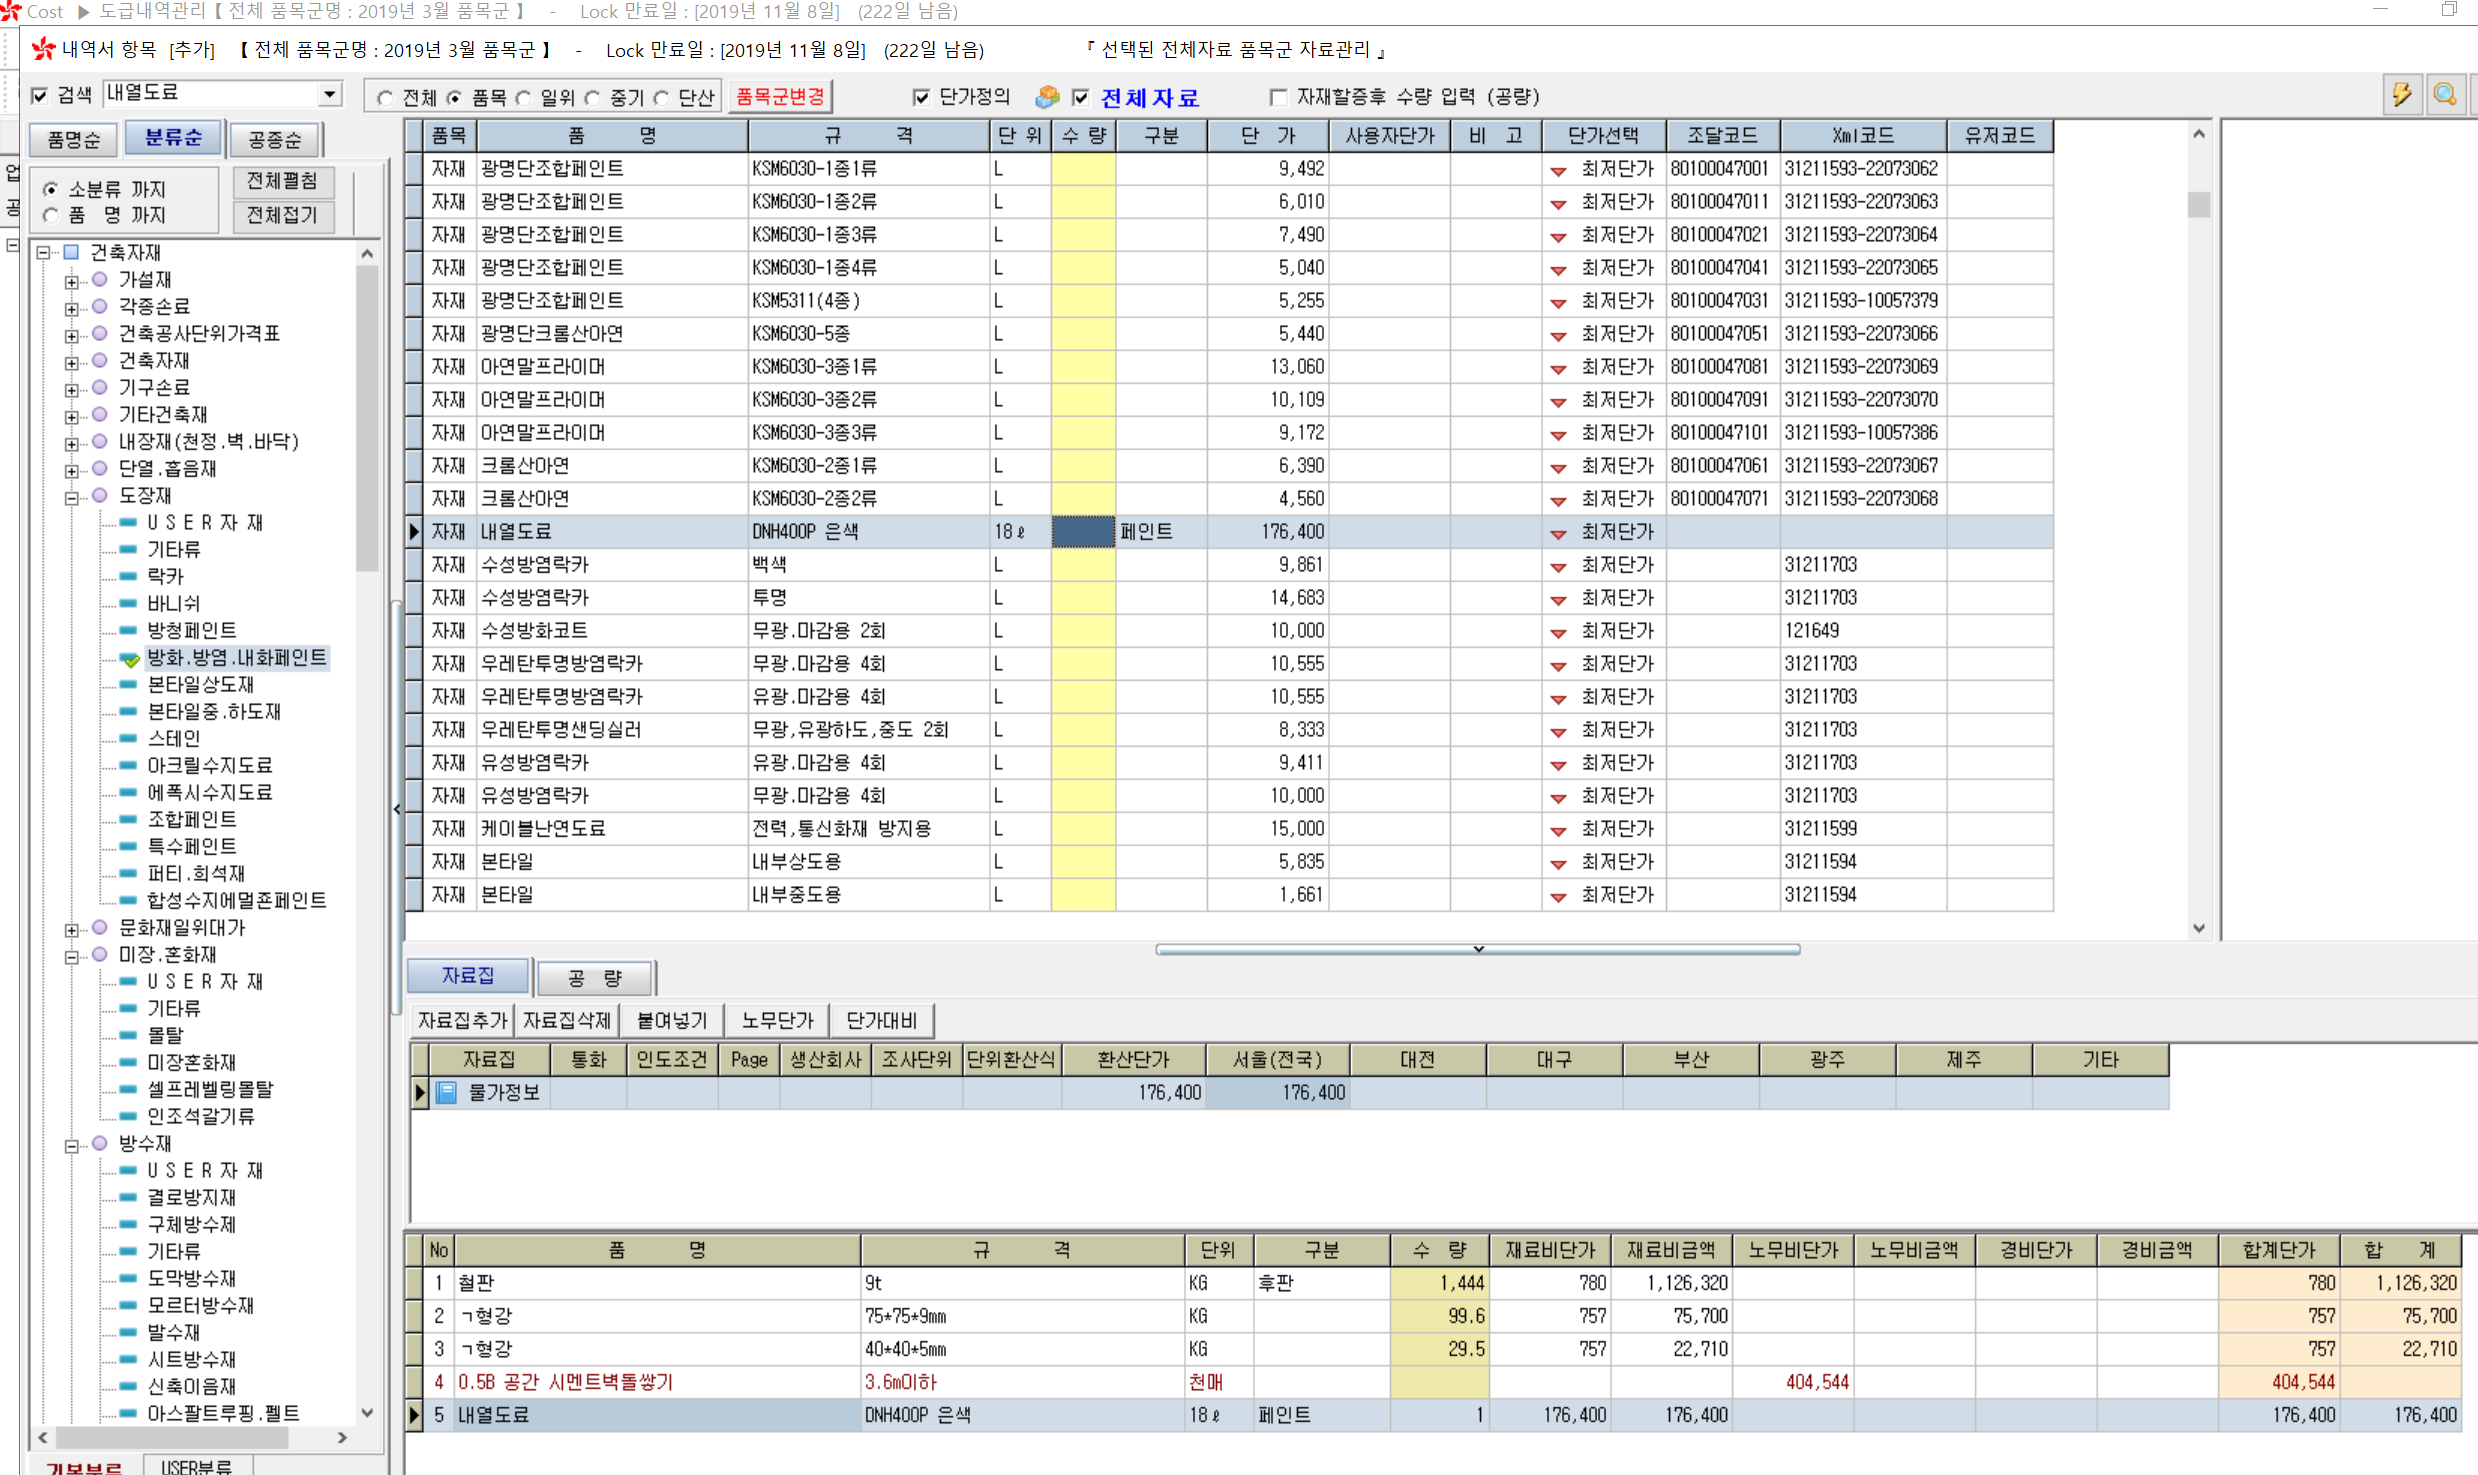Click the 품목군변경 button
The image size is (2478, 1475).
(x=779, y=97)
